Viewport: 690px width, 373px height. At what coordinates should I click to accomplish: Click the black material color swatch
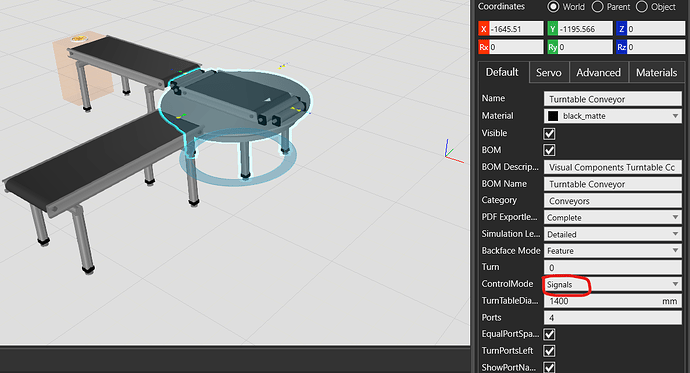pos(553,116)
